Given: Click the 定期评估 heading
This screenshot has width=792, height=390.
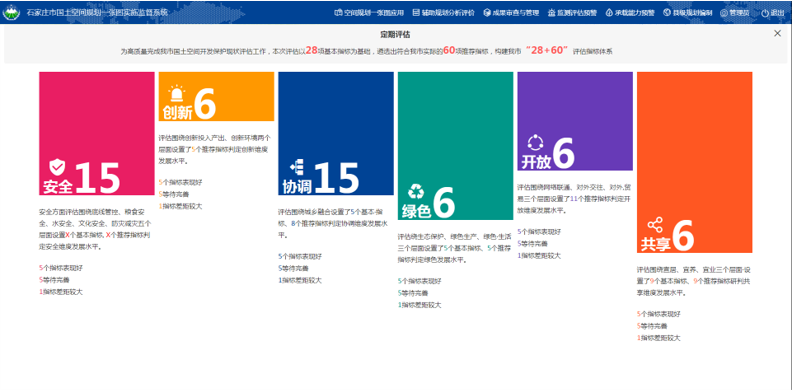Looking at the screenshot, I should click(395, 35).
